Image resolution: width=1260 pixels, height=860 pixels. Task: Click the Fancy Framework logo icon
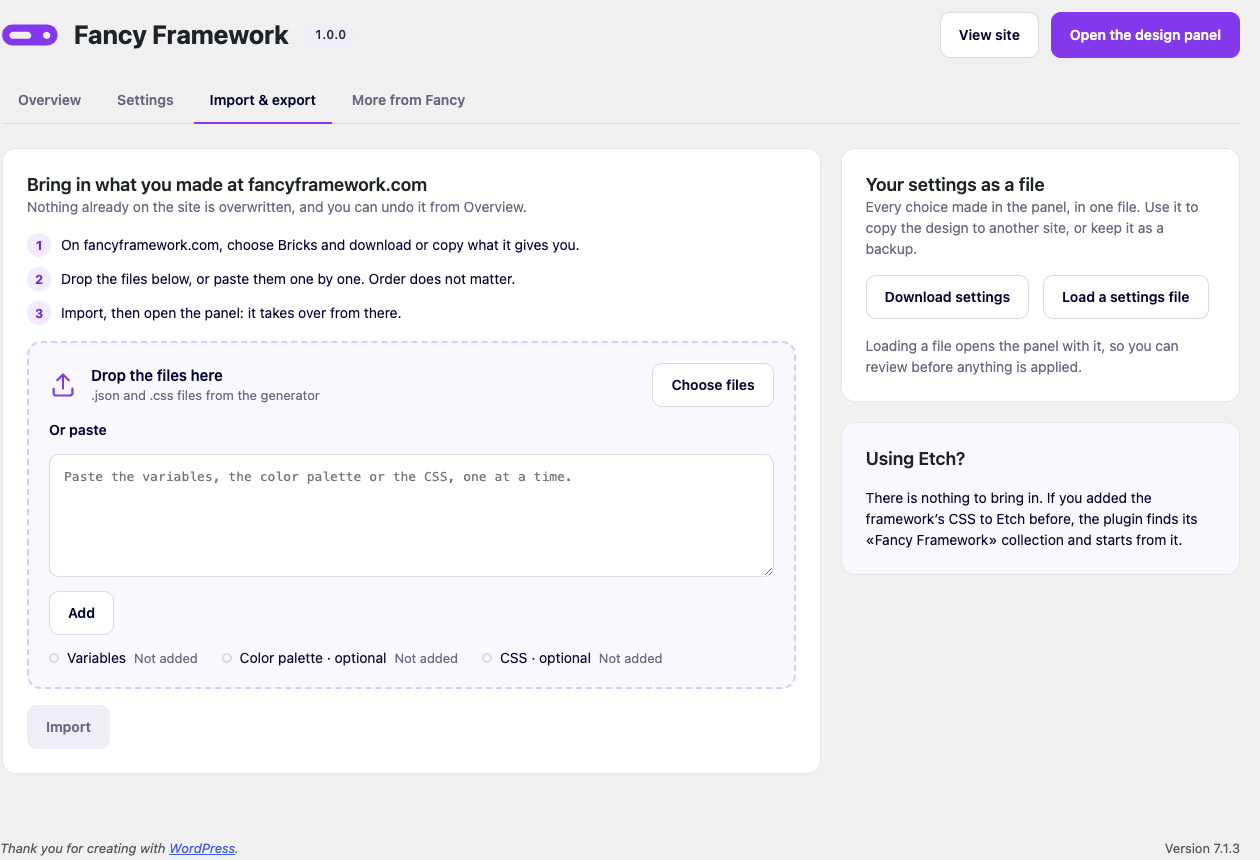pyautogui.click(x=30, y=36)
